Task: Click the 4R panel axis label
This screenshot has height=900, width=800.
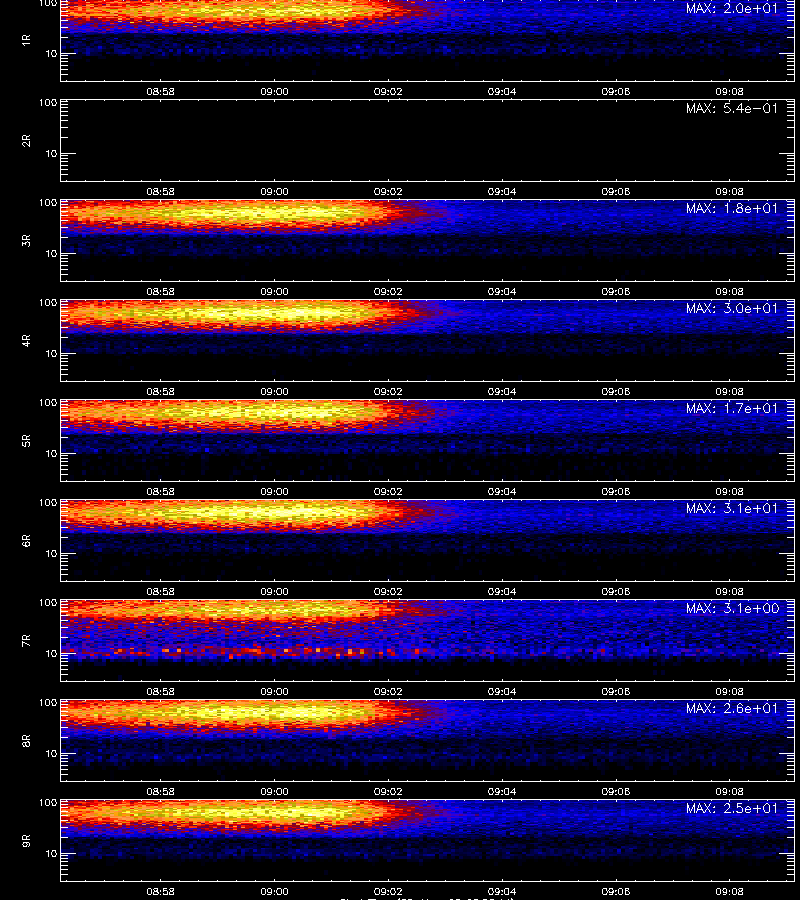Action: pos(26,340)
